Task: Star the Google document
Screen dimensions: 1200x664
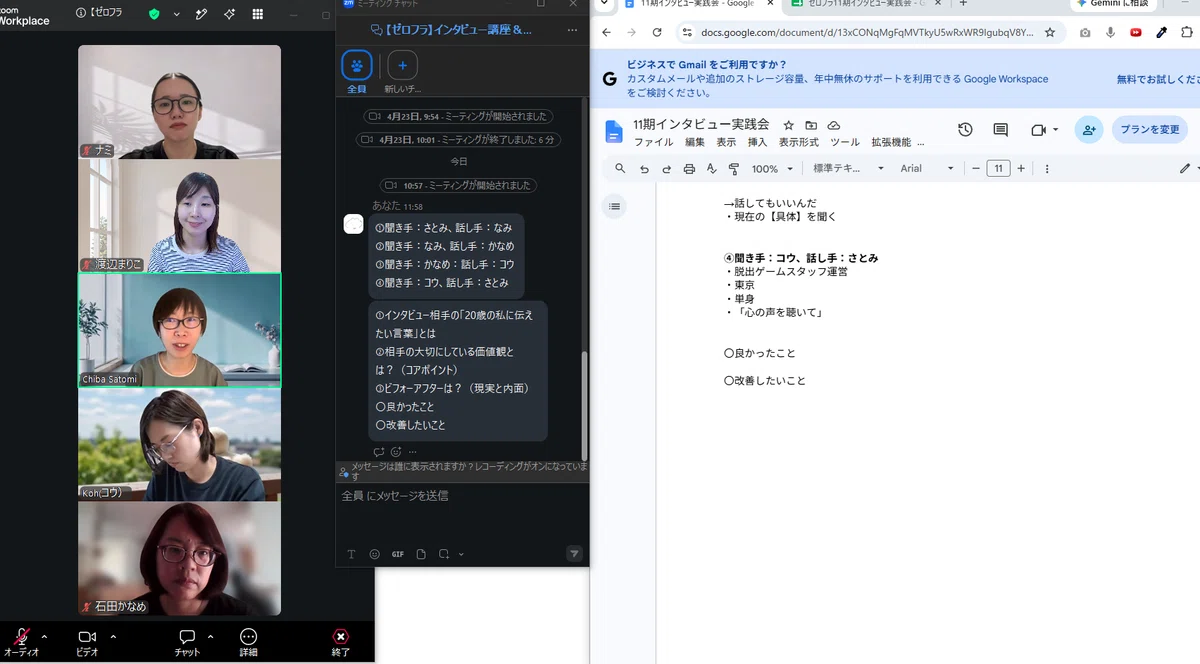Action: click(788, 125)
